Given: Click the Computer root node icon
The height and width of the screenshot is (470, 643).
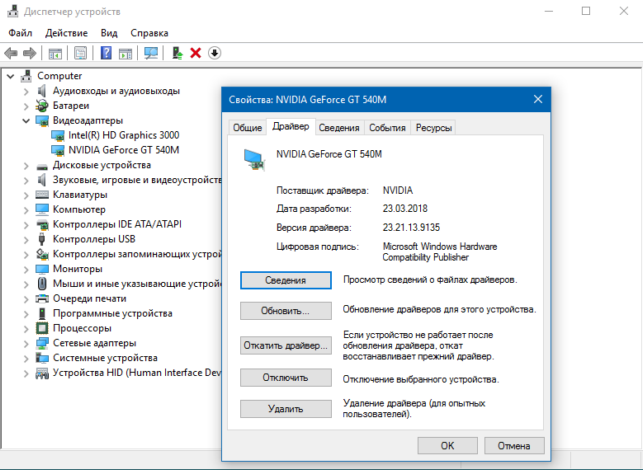Looking at the screenshot, I should 26,76.
